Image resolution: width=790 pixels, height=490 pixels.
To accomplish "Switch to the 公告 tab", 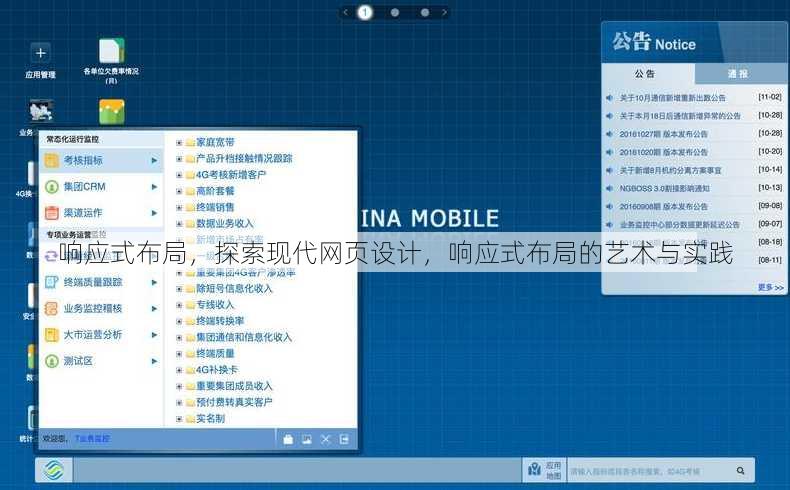I will [x=648, y=74].
